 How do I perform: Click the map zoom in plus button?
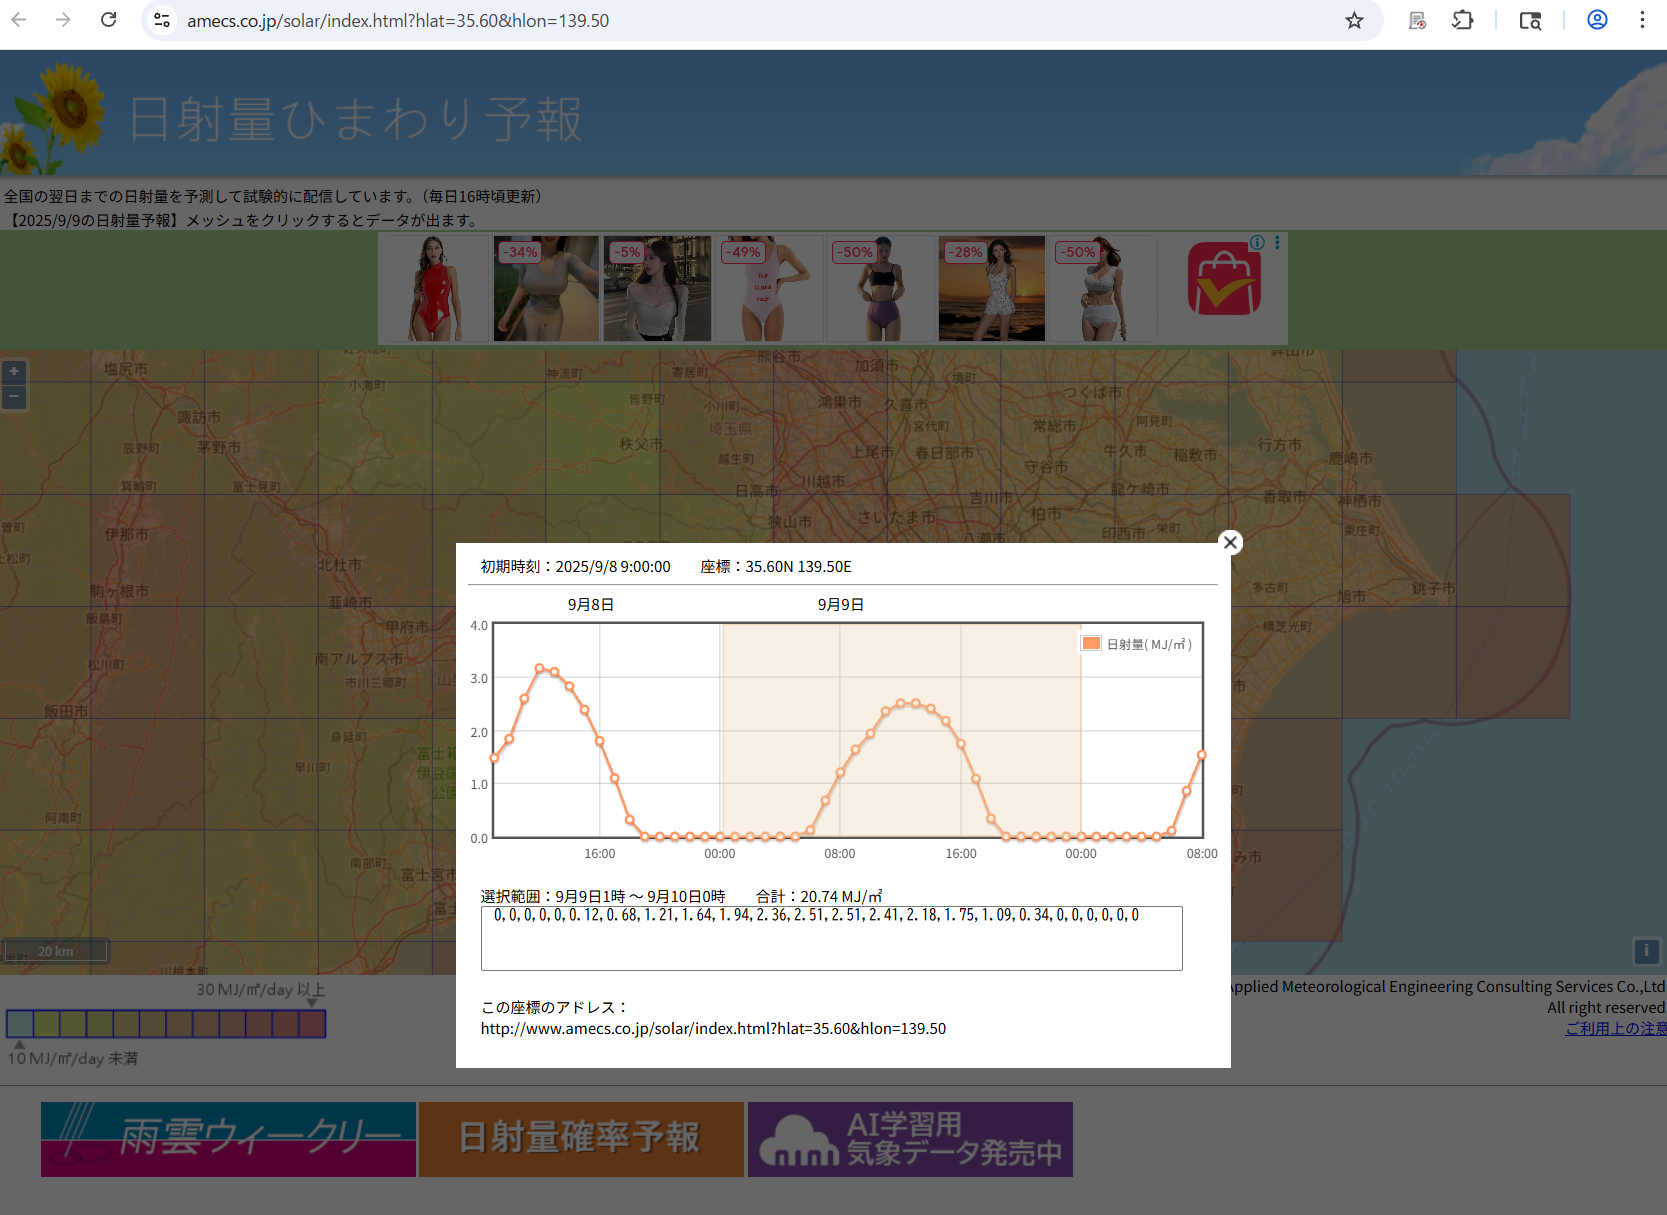click(x=14, y=372)
